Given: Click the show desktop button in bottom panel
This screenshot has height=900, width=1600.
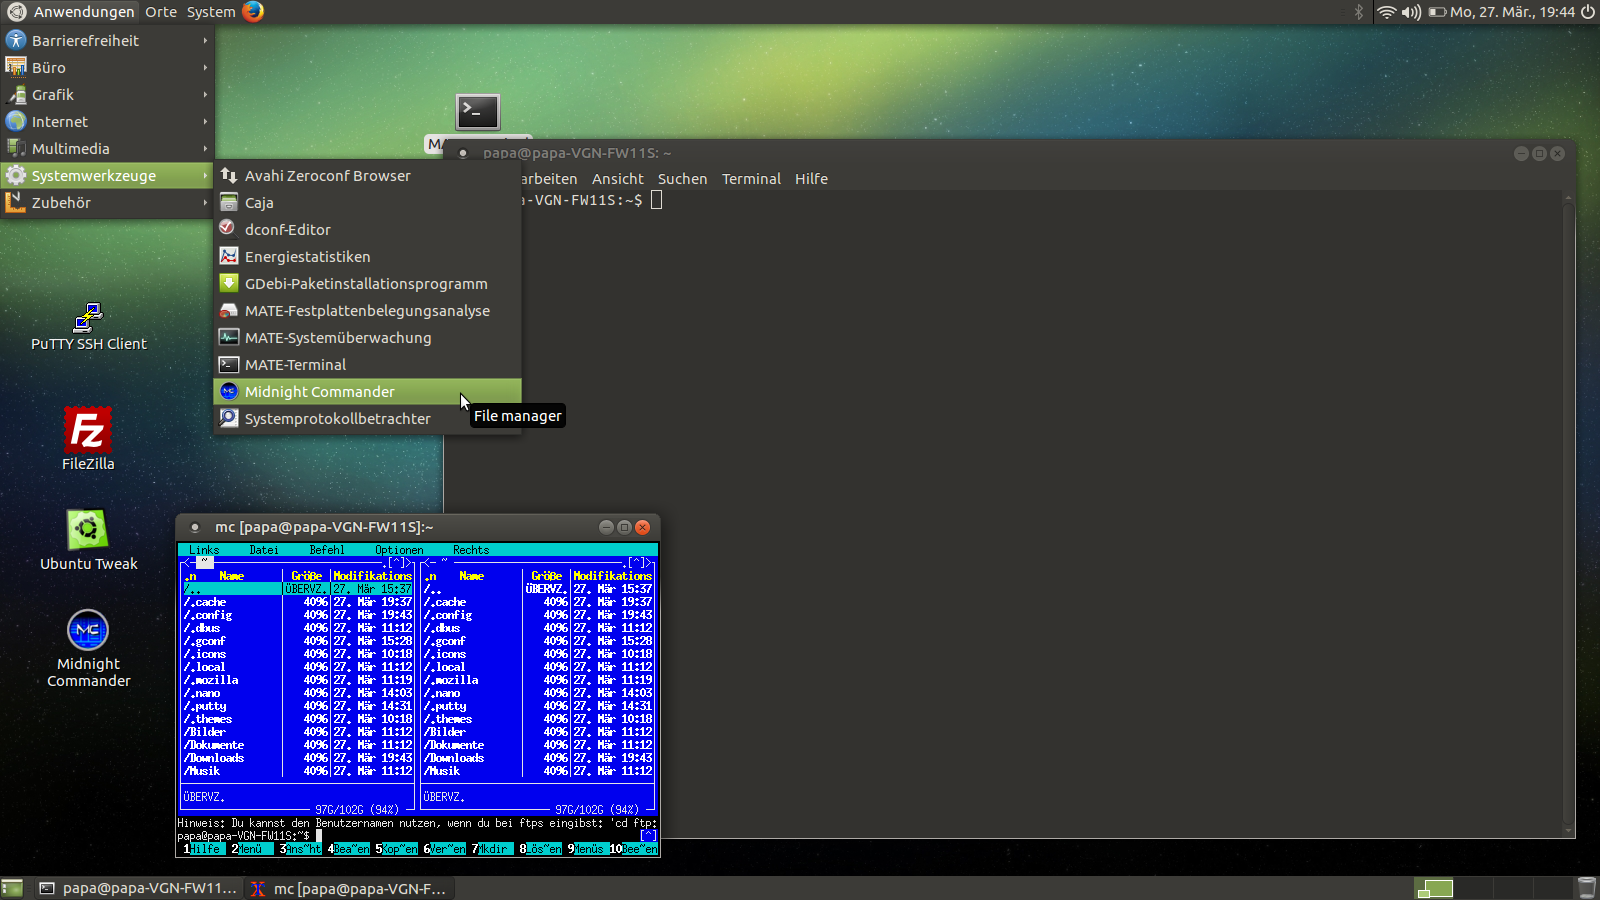Looking at the screenshot, I should click(12, 888).
